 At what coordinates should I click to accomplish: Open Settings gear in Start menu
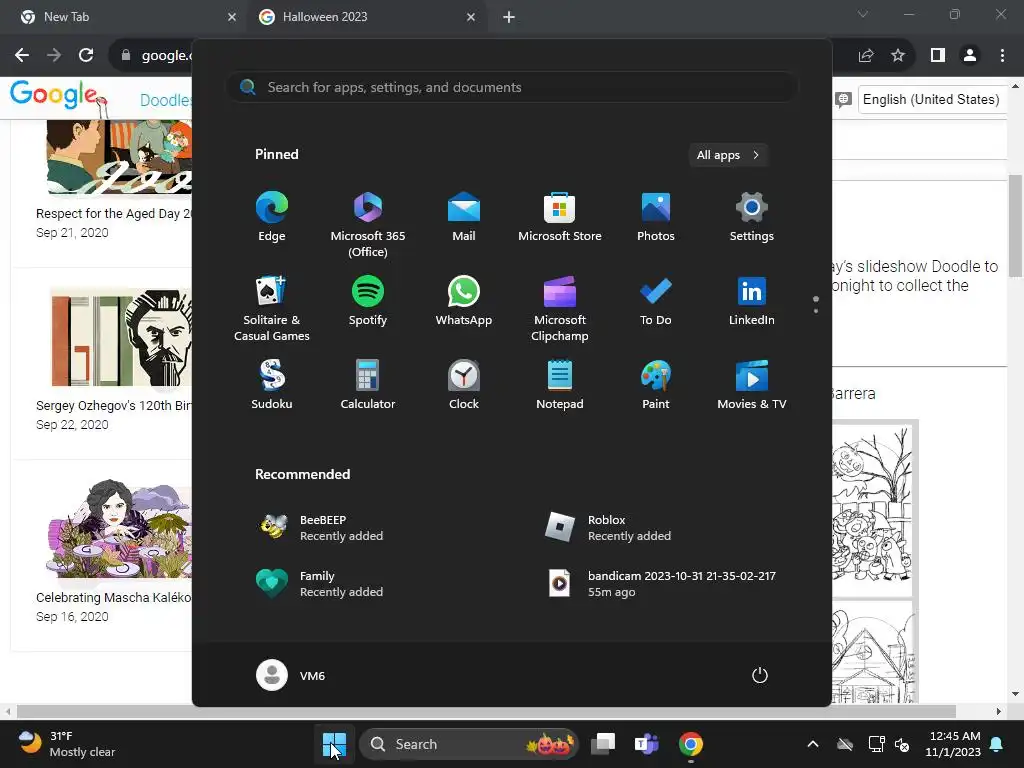pos(752,217)
